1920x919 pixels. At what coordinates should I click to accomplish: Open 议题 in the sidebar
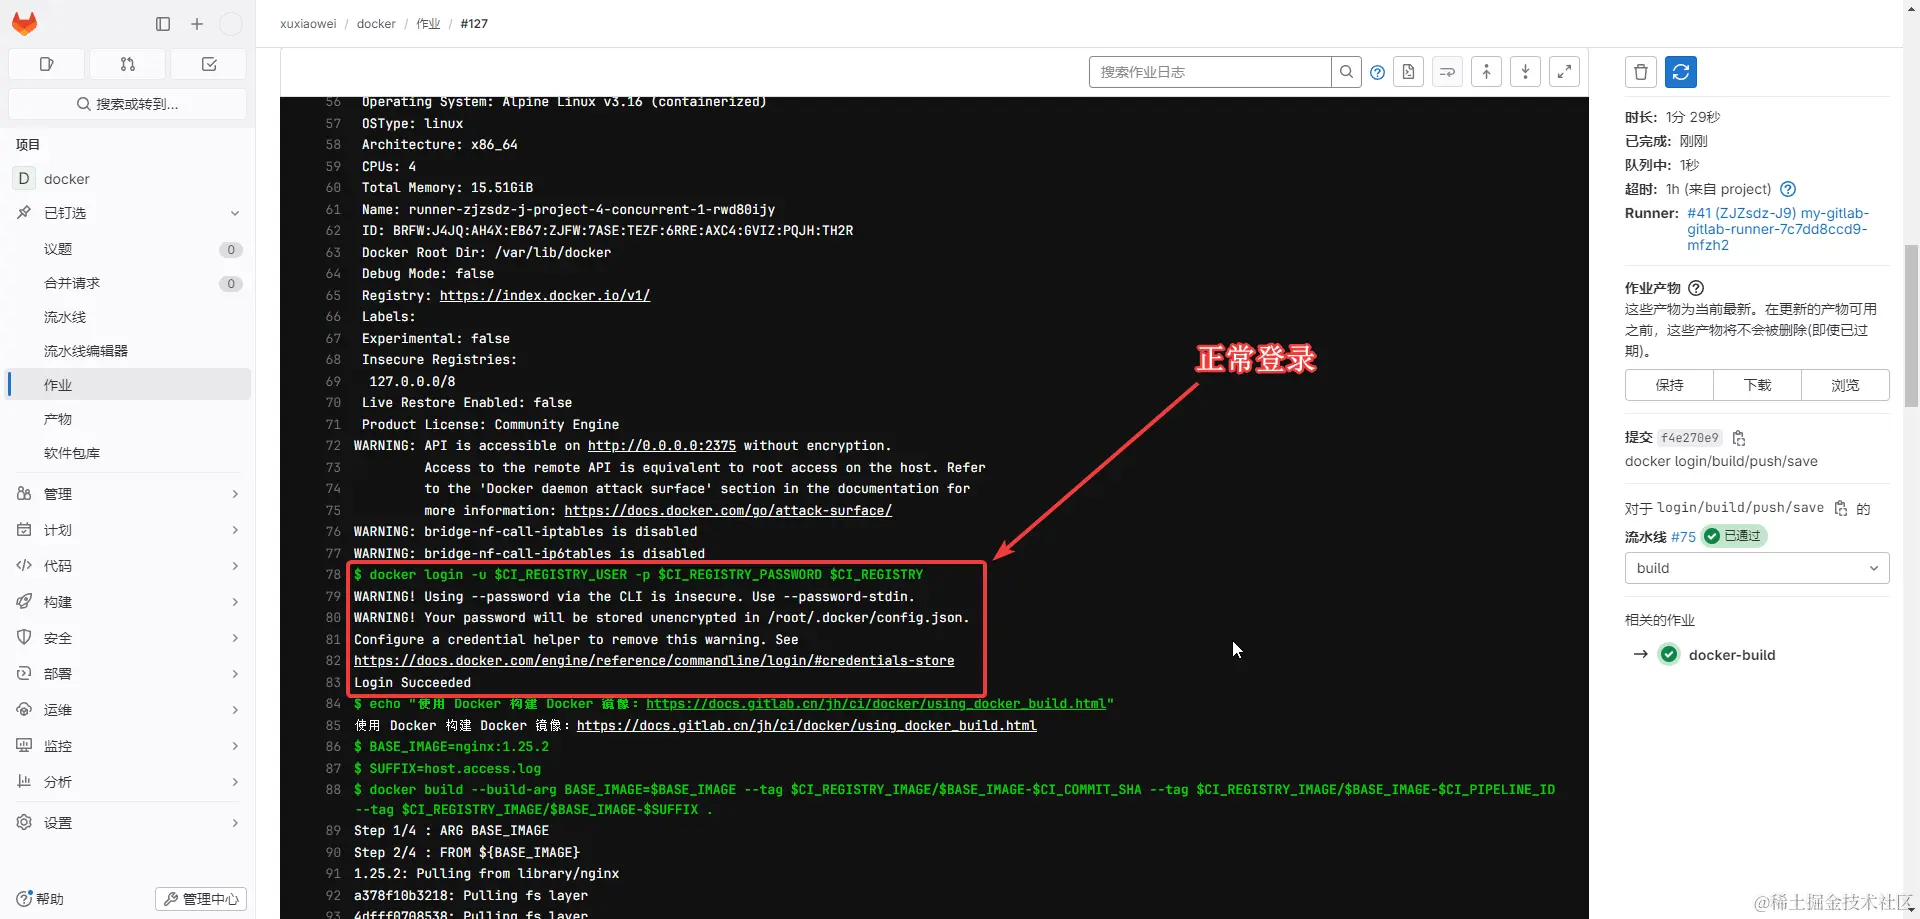tap(129, 249)
